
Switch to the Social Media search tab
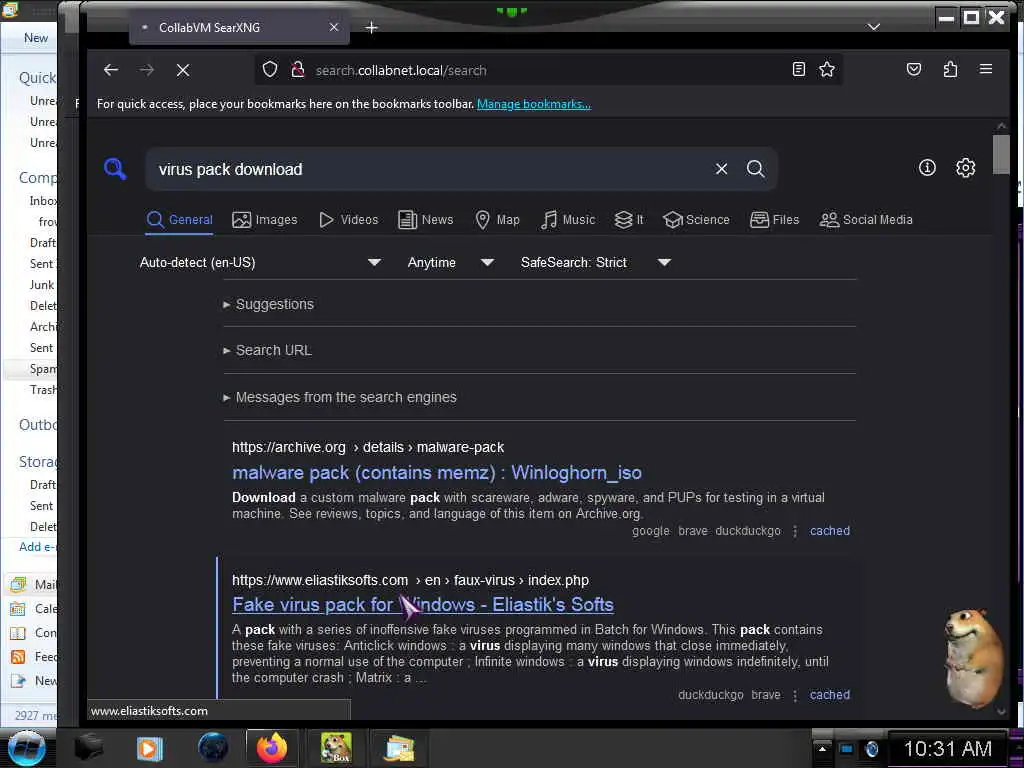866,220
